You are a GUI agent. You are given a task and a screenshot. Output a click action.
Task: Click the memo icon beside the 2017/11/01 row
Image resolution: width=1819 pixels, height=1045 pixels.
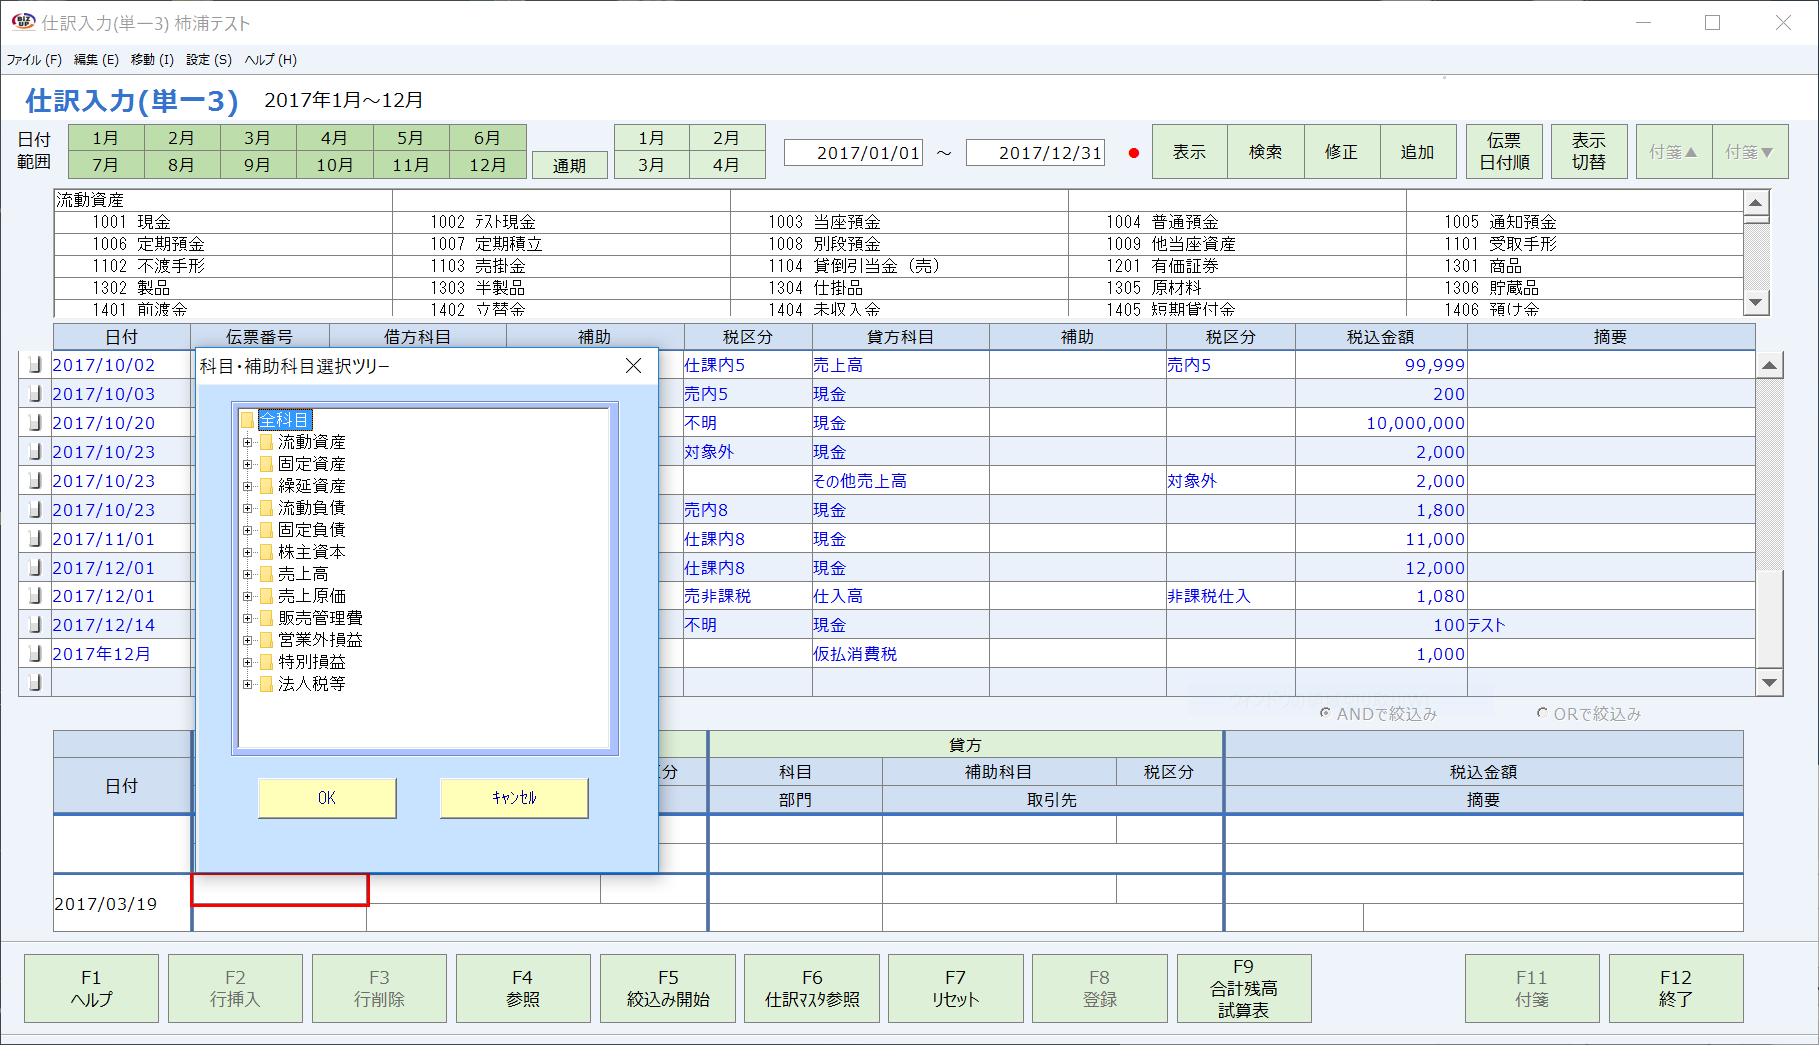coord(33,538)
